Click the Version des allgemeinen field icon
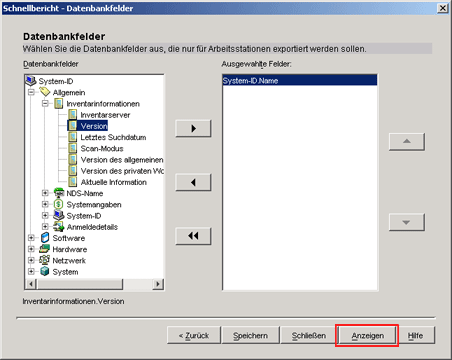The image size is (452, 360). 73,159
